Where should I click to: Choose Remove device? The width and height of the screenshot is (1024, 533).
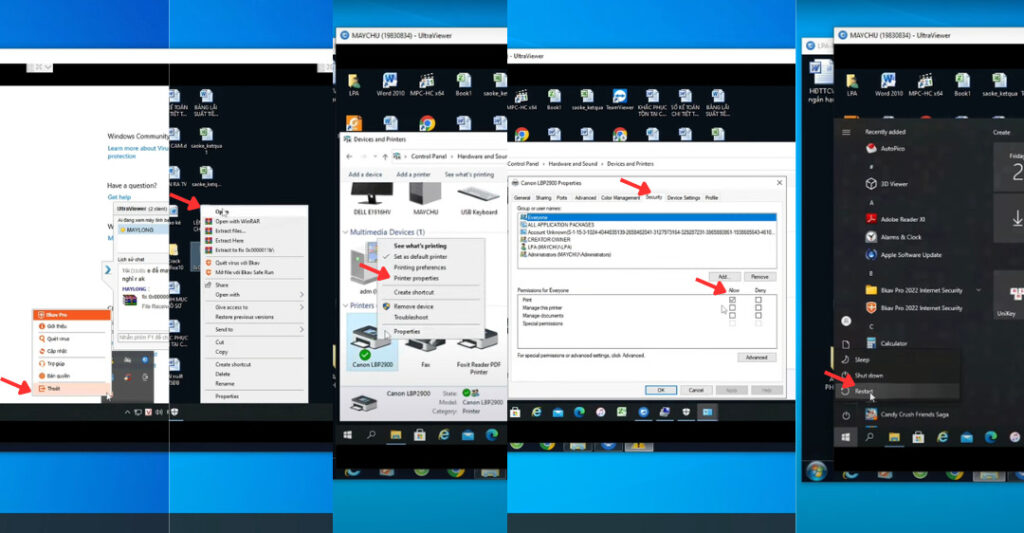point(431,306)
